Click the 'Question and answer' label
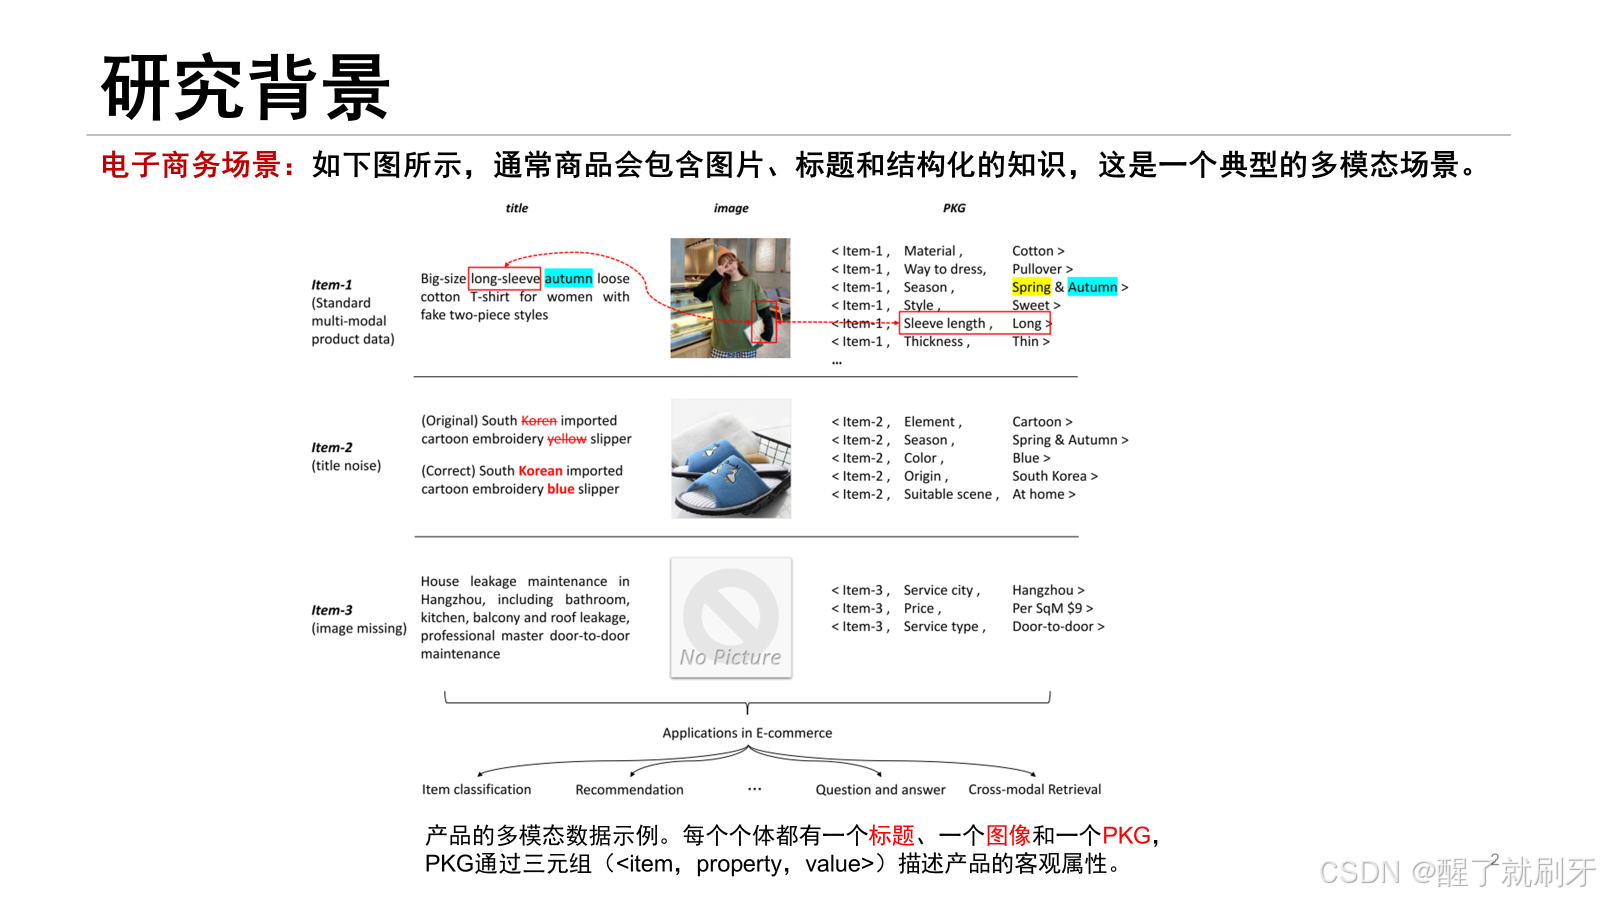 point(880,789)
